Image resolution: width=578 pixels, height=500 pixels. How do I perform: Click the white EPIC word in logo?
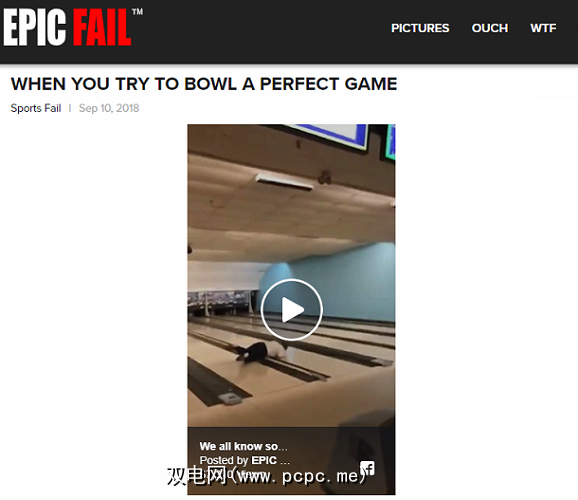pyautogui.click(x=35, y=28)
